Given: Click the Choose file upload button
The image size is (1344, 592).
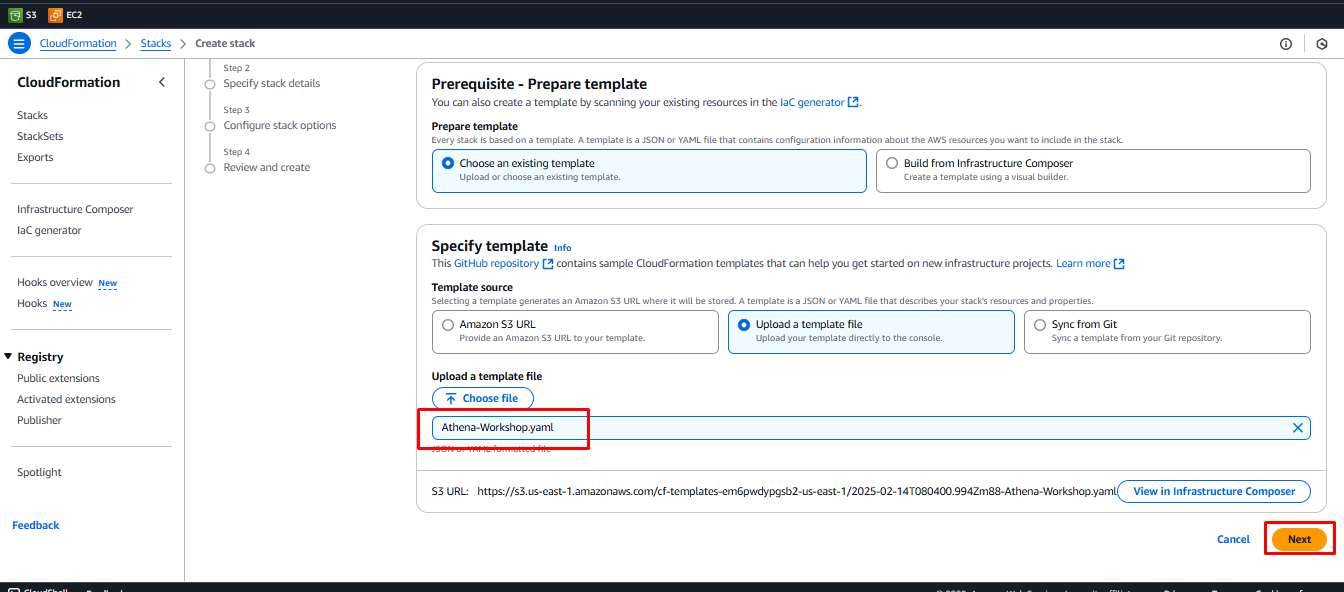Looking at the screenshot, I should click(x=482, y=398).
